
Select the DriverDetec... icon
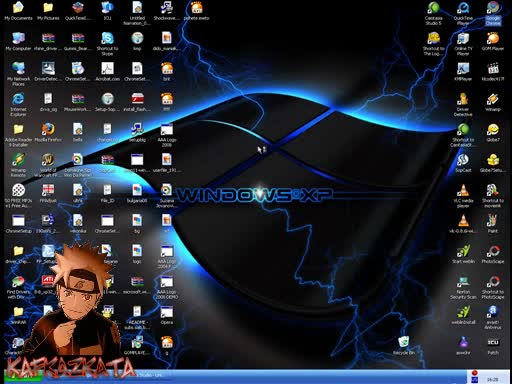coord(48,72)
